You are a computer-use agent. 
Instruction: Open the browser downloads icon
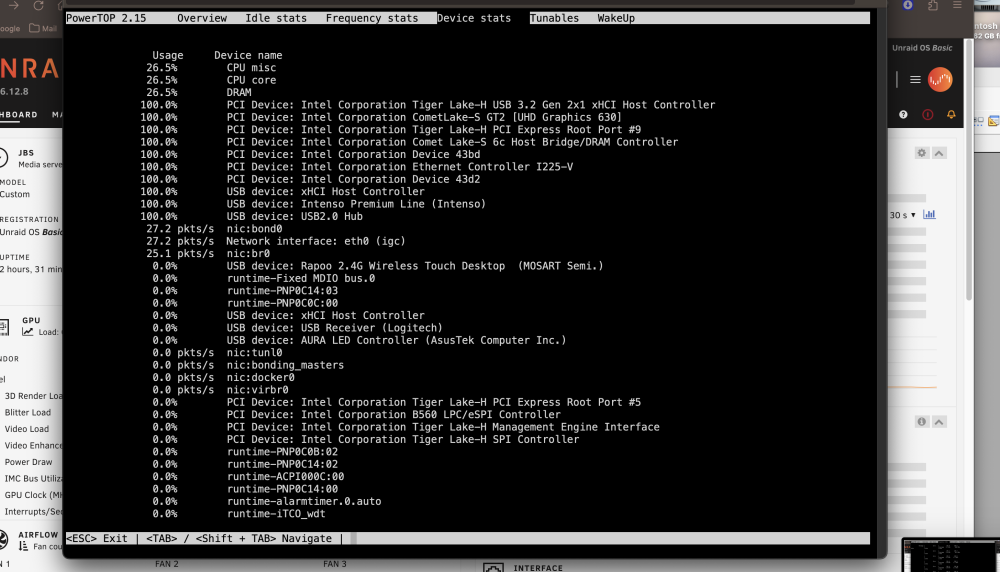pyautogui.click(x=908, y=5)
